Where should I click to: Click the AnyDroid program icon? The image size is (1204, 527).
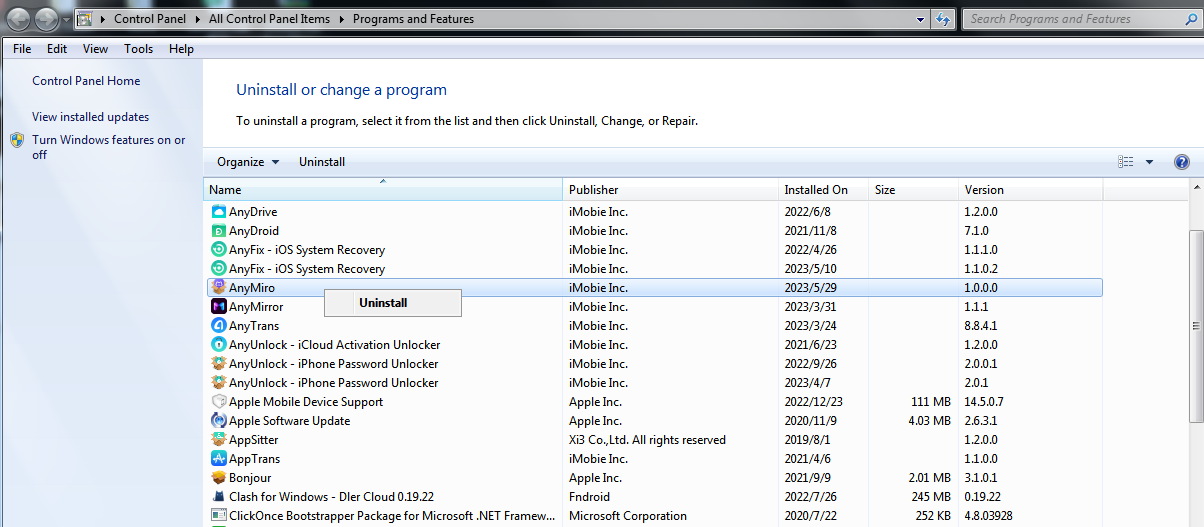click(x=219, y=231)
